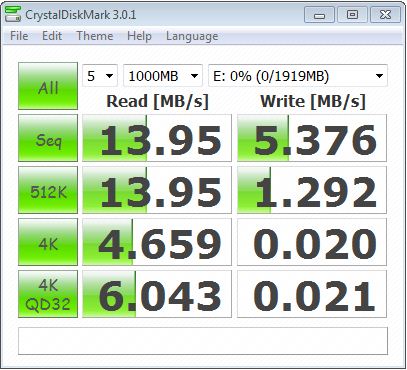Select the 4K write result 0.020

pyautogui.click(x=312, y=242)
